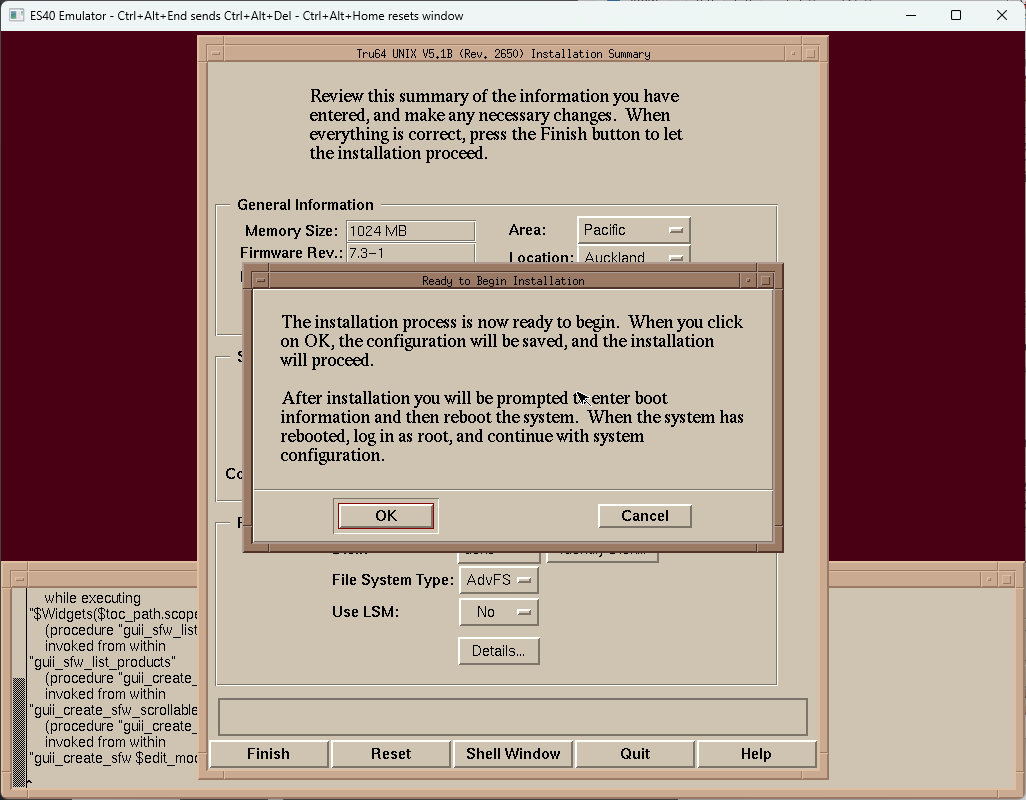Click terminal line "guii_sfw_list_products"
Screen dimensions: 1026x800
pos(102,662)
